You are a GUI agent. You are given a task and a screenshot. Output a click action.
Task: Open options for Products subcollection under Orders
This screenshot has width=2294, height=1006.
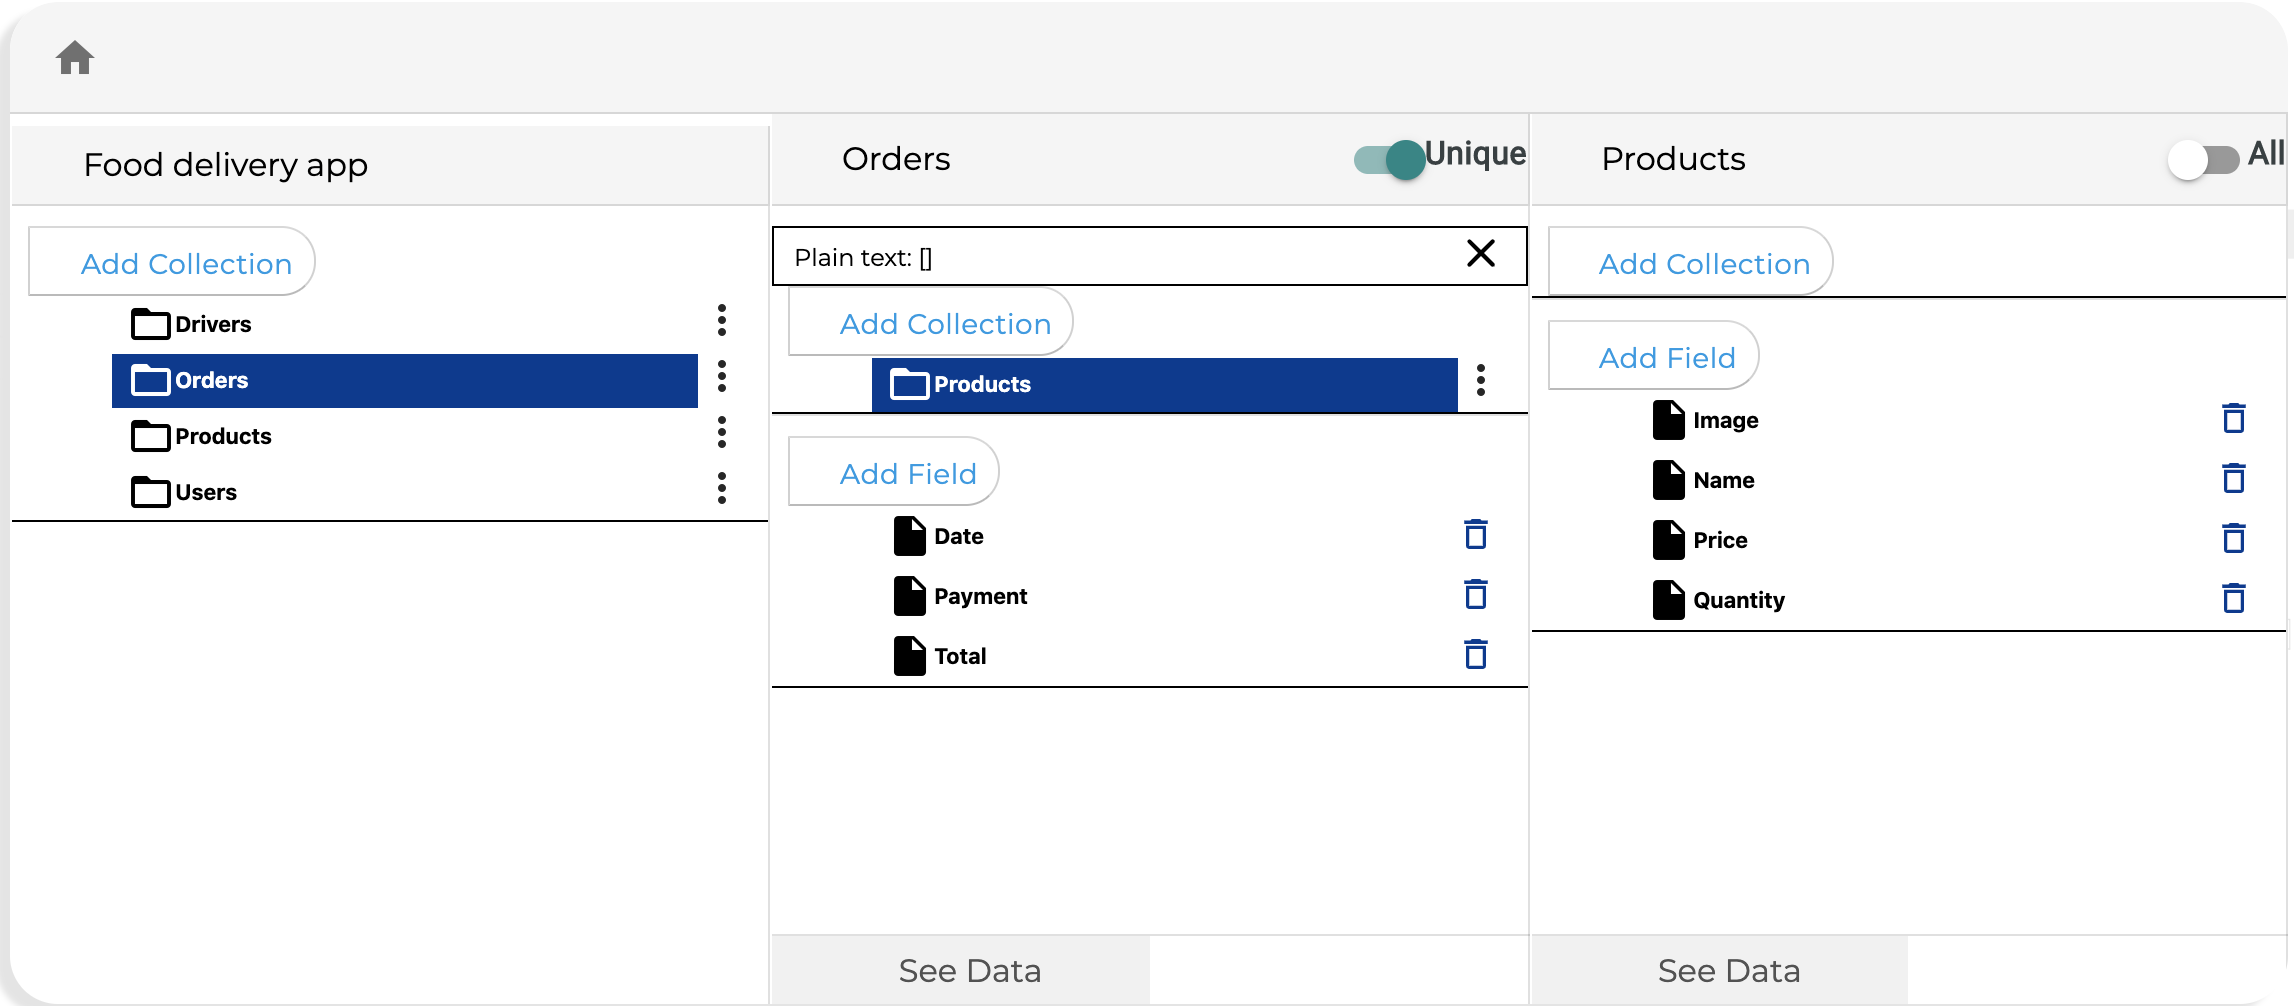(x=1481, y=381)
